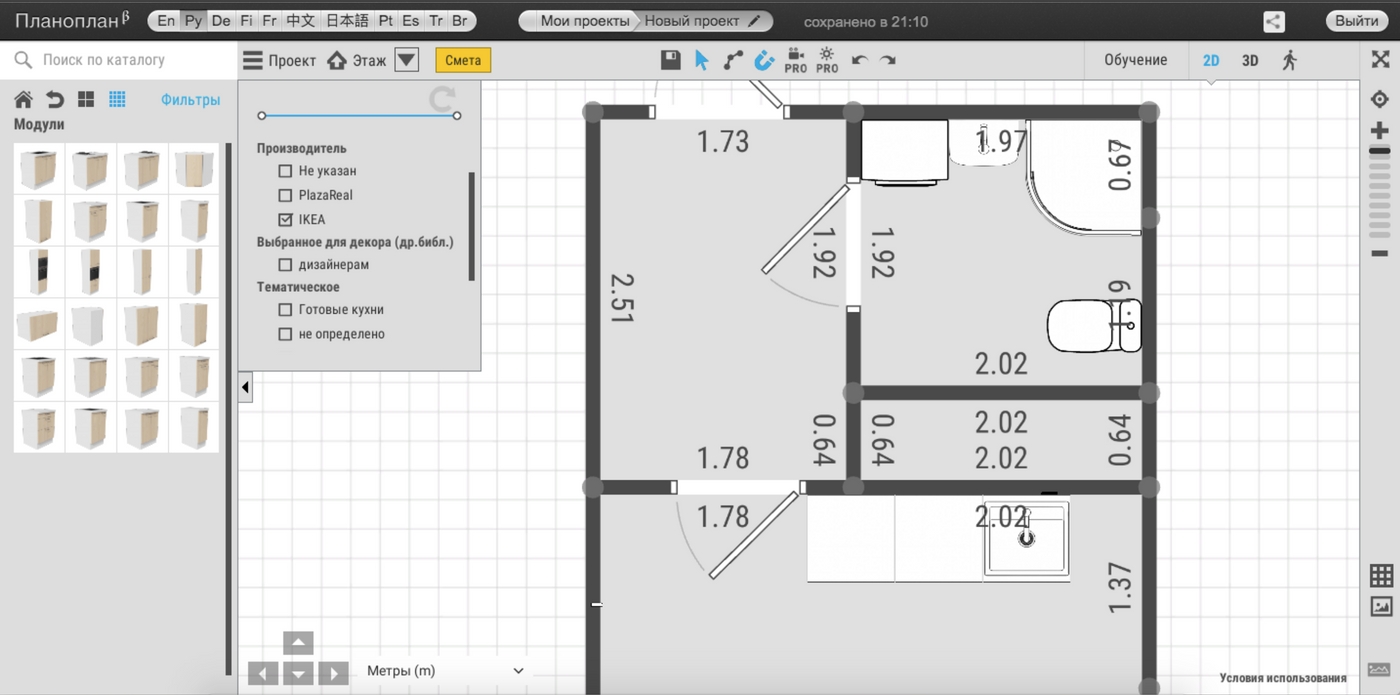
Task: Click the yellow Смета button
Action: tap(463, 60)
